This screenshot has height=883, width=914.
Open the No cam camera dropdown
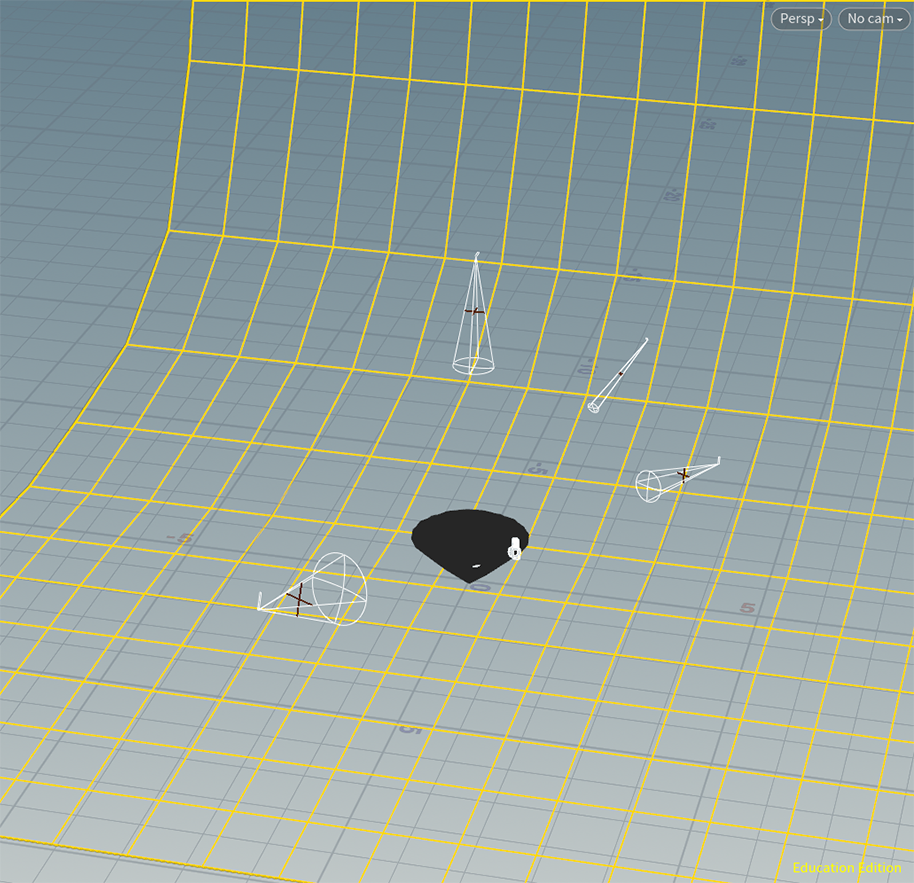[874, 19]
